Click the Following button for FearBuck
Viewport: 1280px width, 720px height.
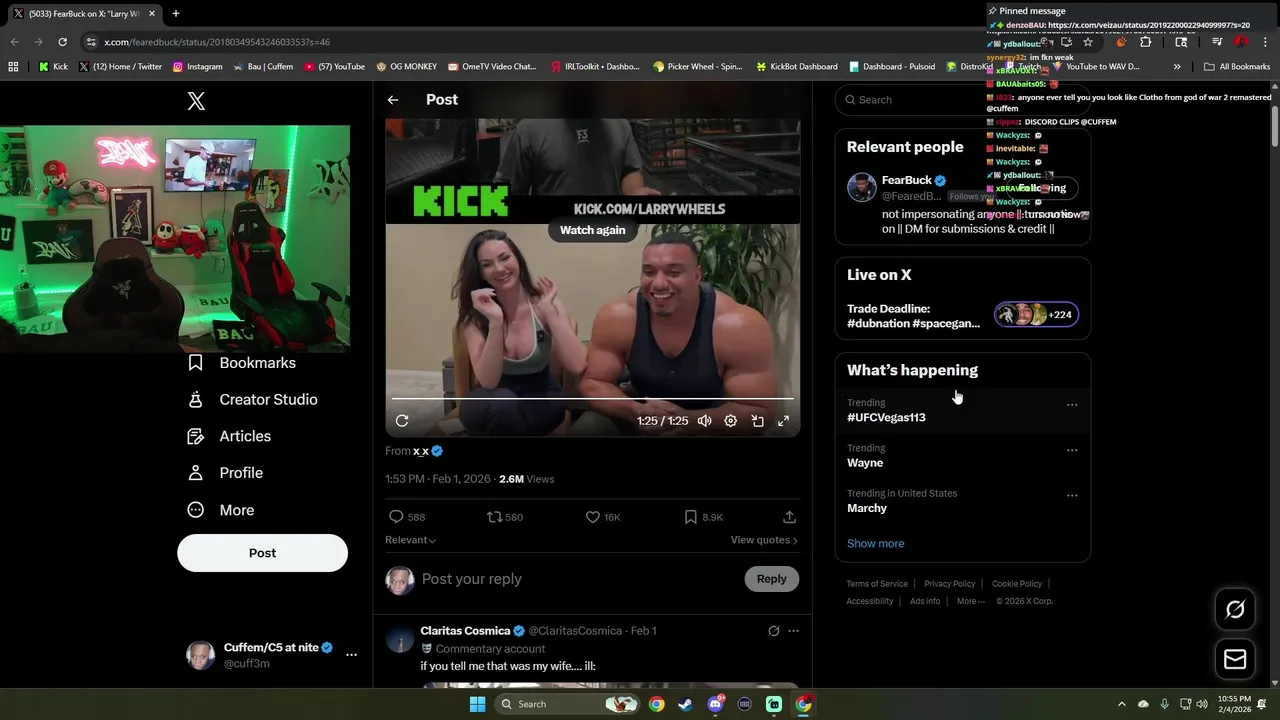pyautogui.click(x=1041, y=188)
